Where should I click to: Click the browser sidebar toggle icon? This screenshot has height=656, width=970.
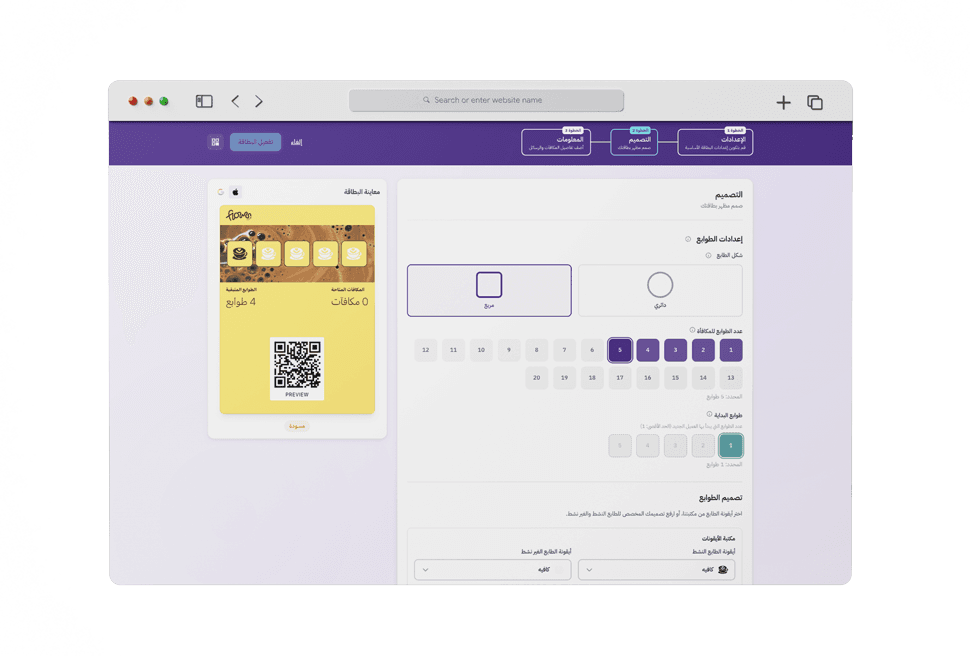coord(204,101)
